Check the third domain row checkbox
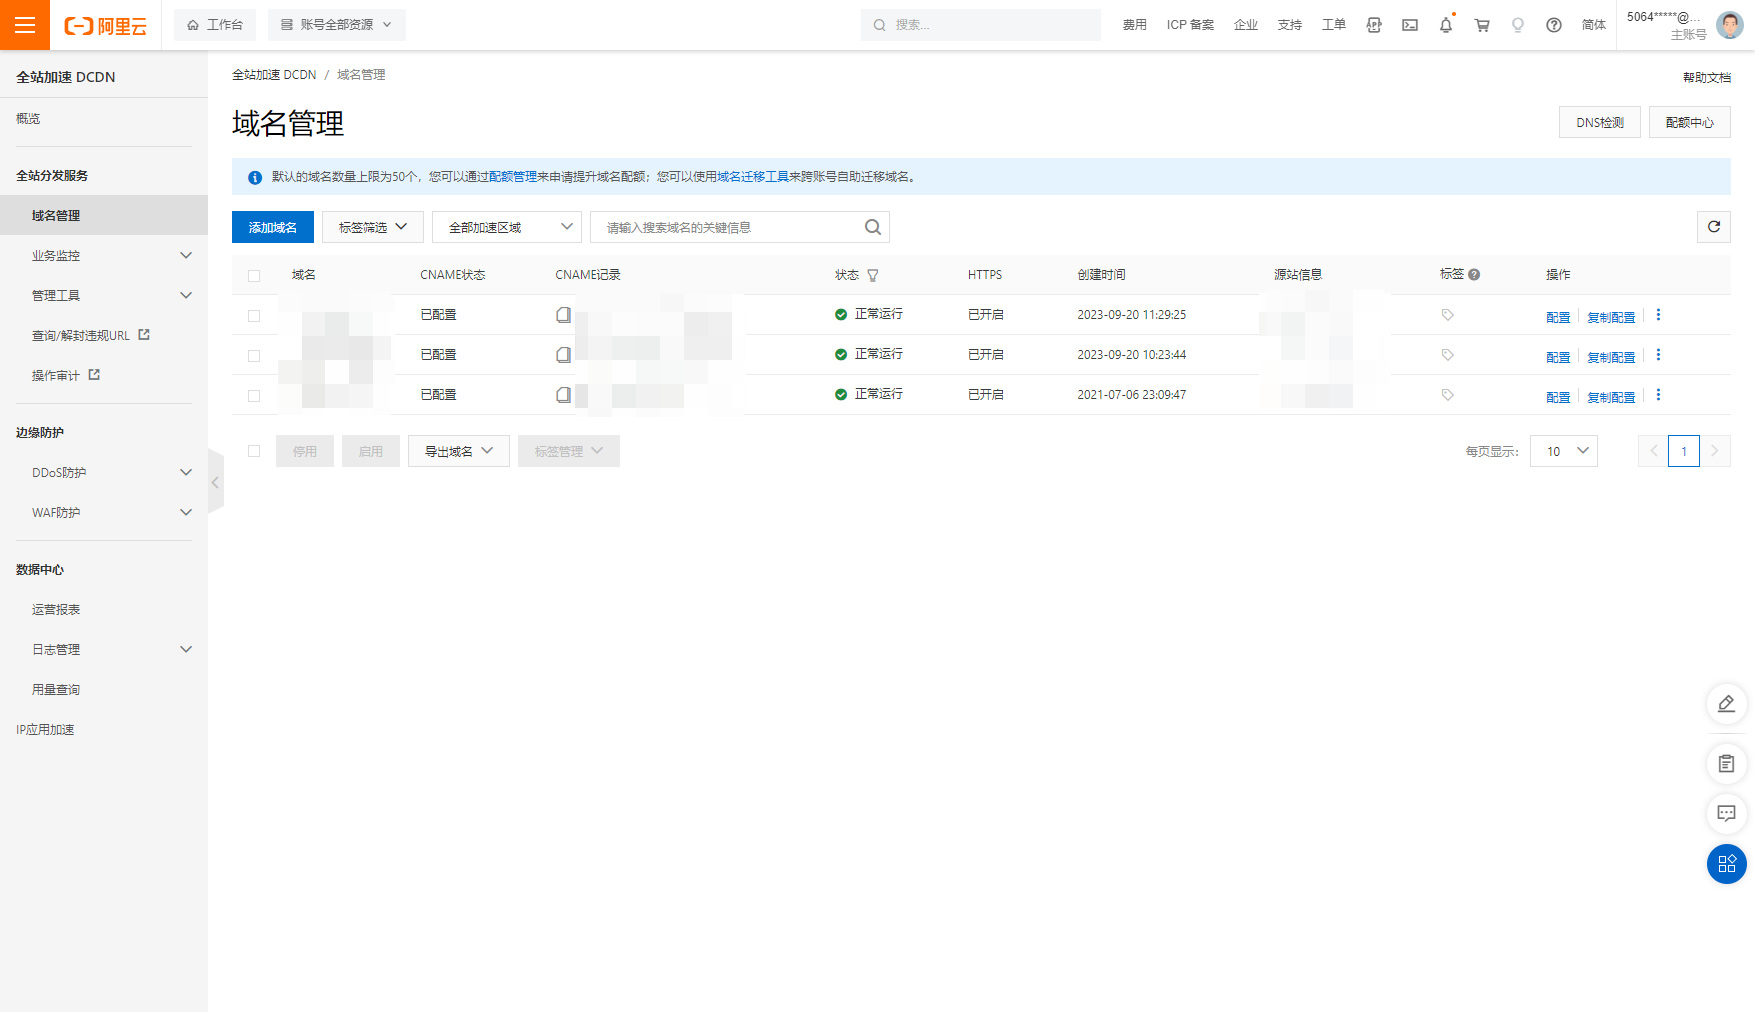The width and height of the screenshot is (1755, 1012). tap(254, 396)
